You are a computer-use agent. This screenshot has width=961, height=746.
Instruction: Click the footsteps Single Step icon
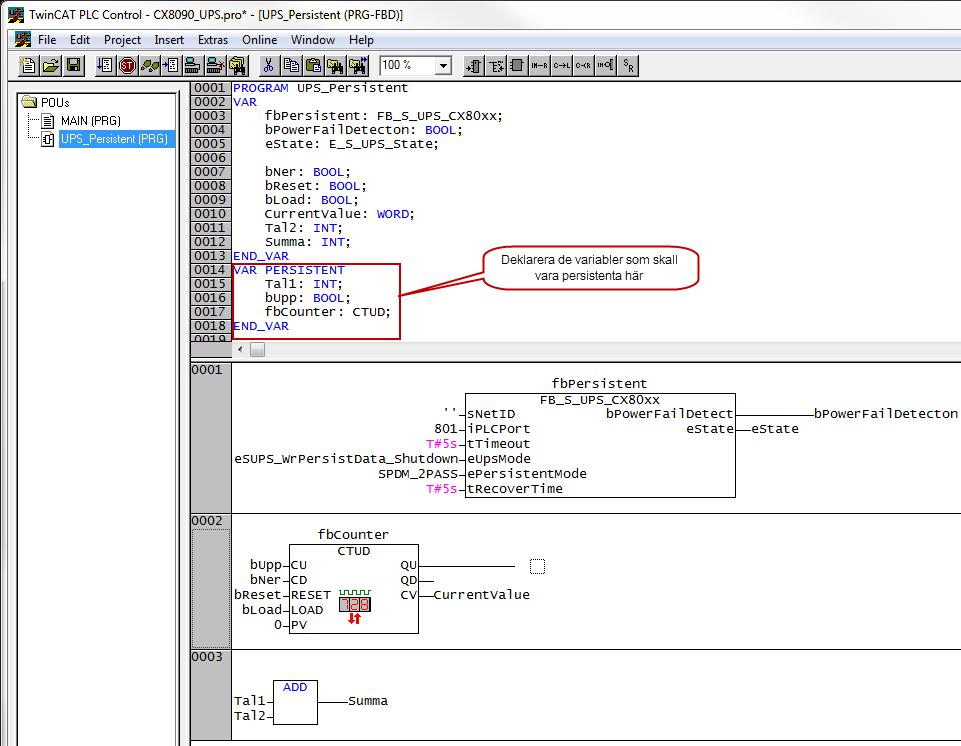pyautogui.click(x=150, y=65)
